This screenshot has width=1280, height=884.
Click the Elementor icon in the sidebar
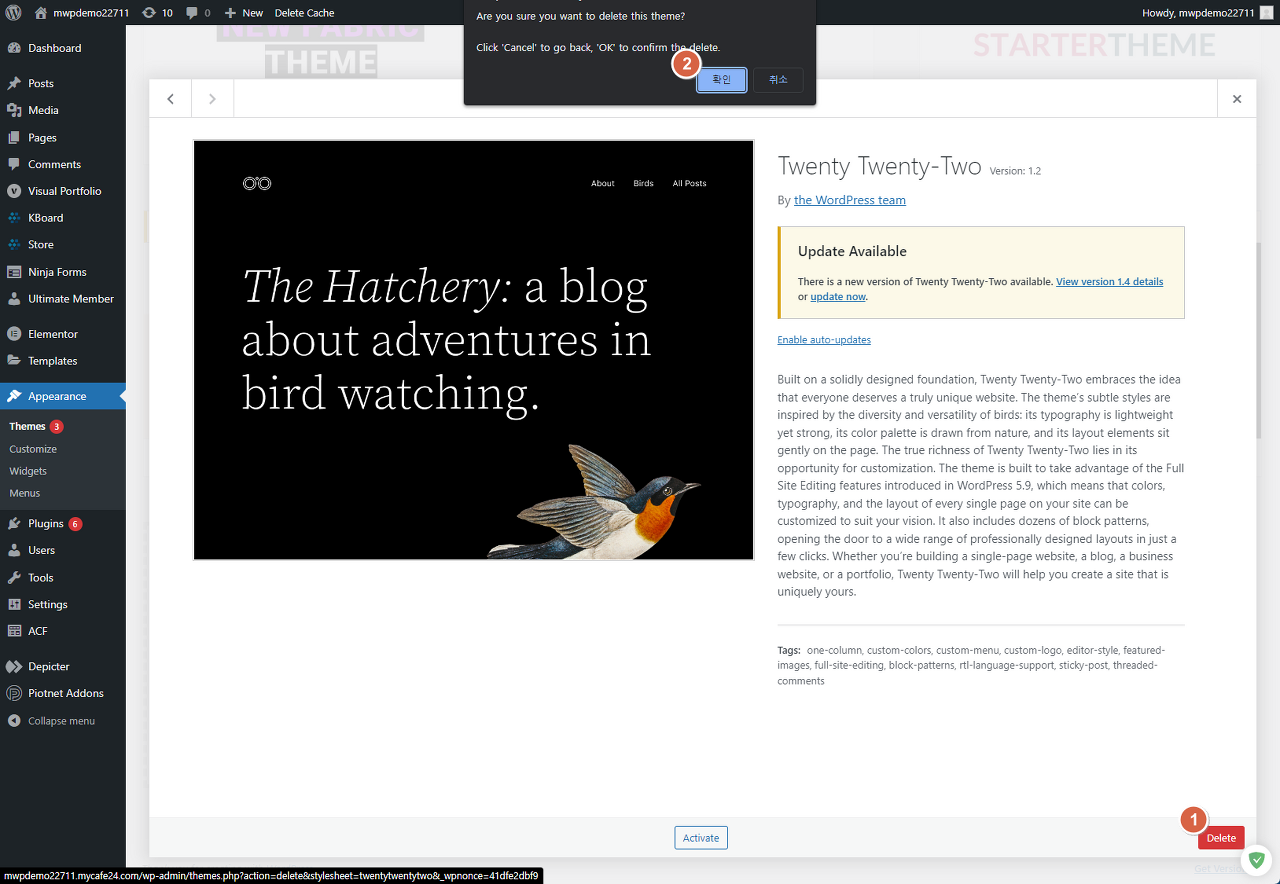coord(14,334)
